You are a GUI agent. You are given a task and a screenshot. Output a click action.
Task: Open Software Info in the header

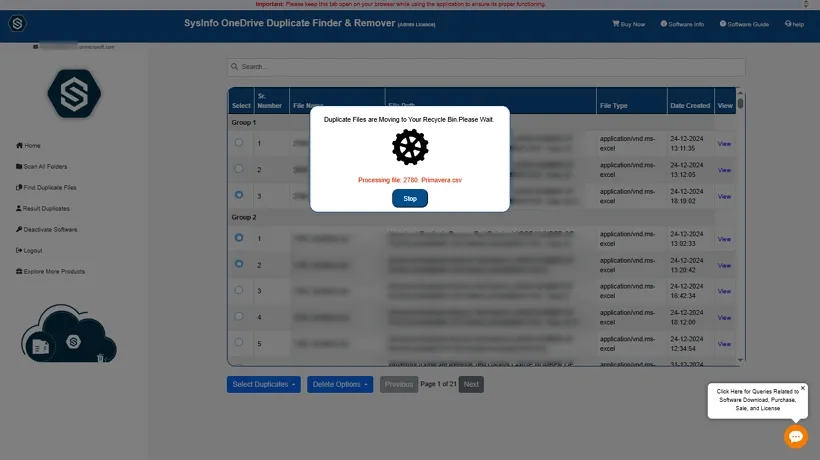pos(682,24)
